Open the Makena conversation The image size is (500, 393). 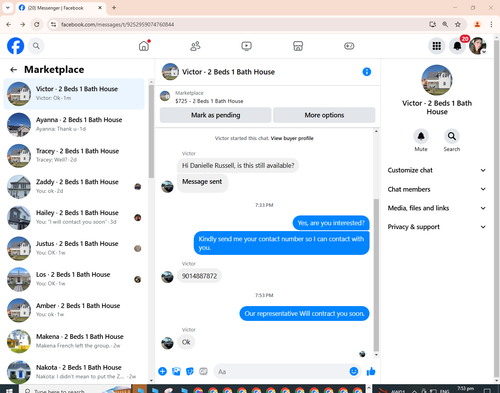(74, 341)
